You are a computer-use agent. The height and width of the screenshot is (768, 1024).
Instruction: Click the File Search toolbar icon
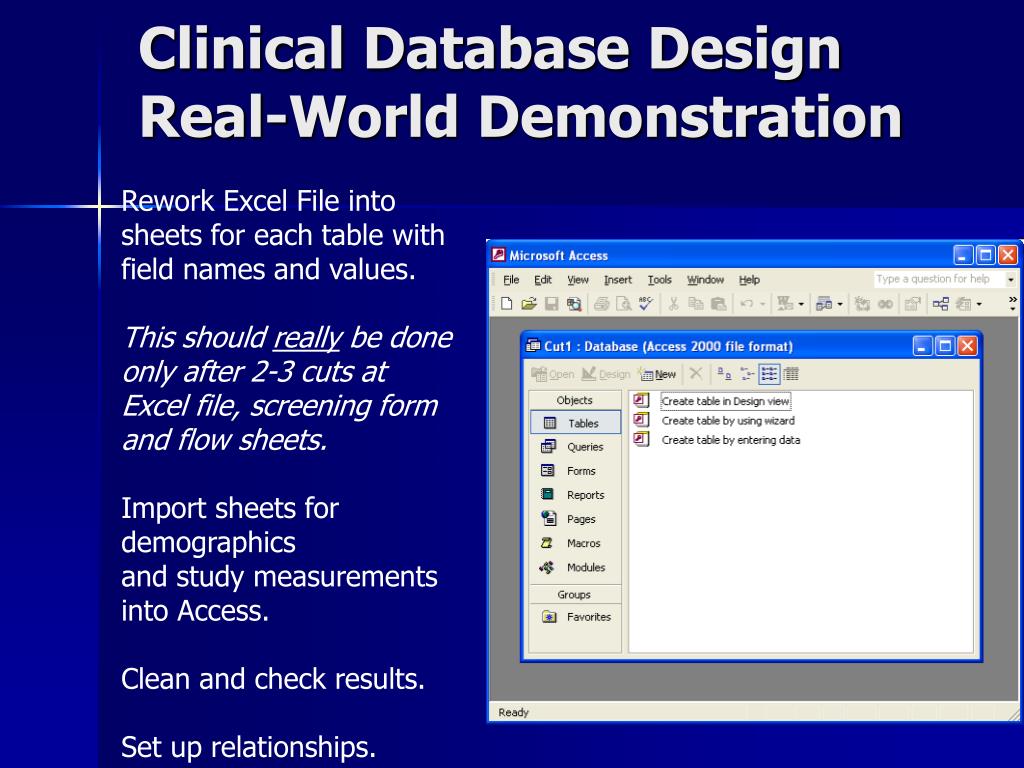574,304
